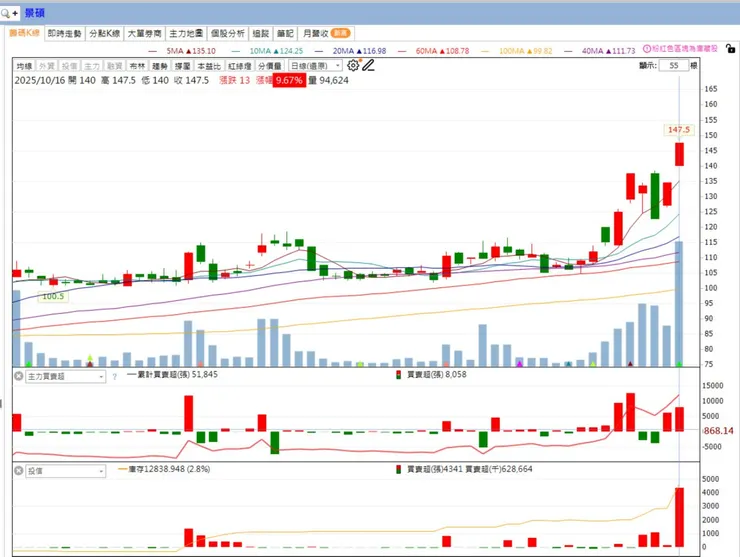Viewport: 740px width, 557px height.
Task: Switch to the 籌記 tab
Action: (x=285, y=34)
